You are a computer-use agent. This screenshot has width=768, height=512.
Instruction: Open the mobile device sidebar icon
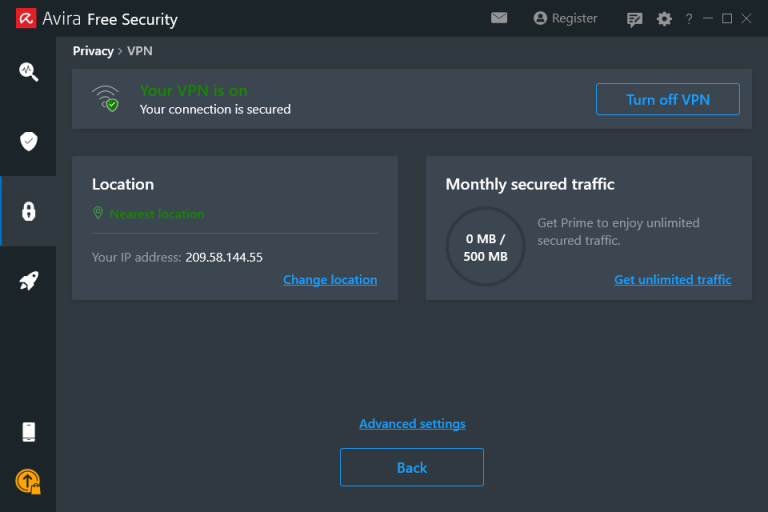(x=28, y=432)
